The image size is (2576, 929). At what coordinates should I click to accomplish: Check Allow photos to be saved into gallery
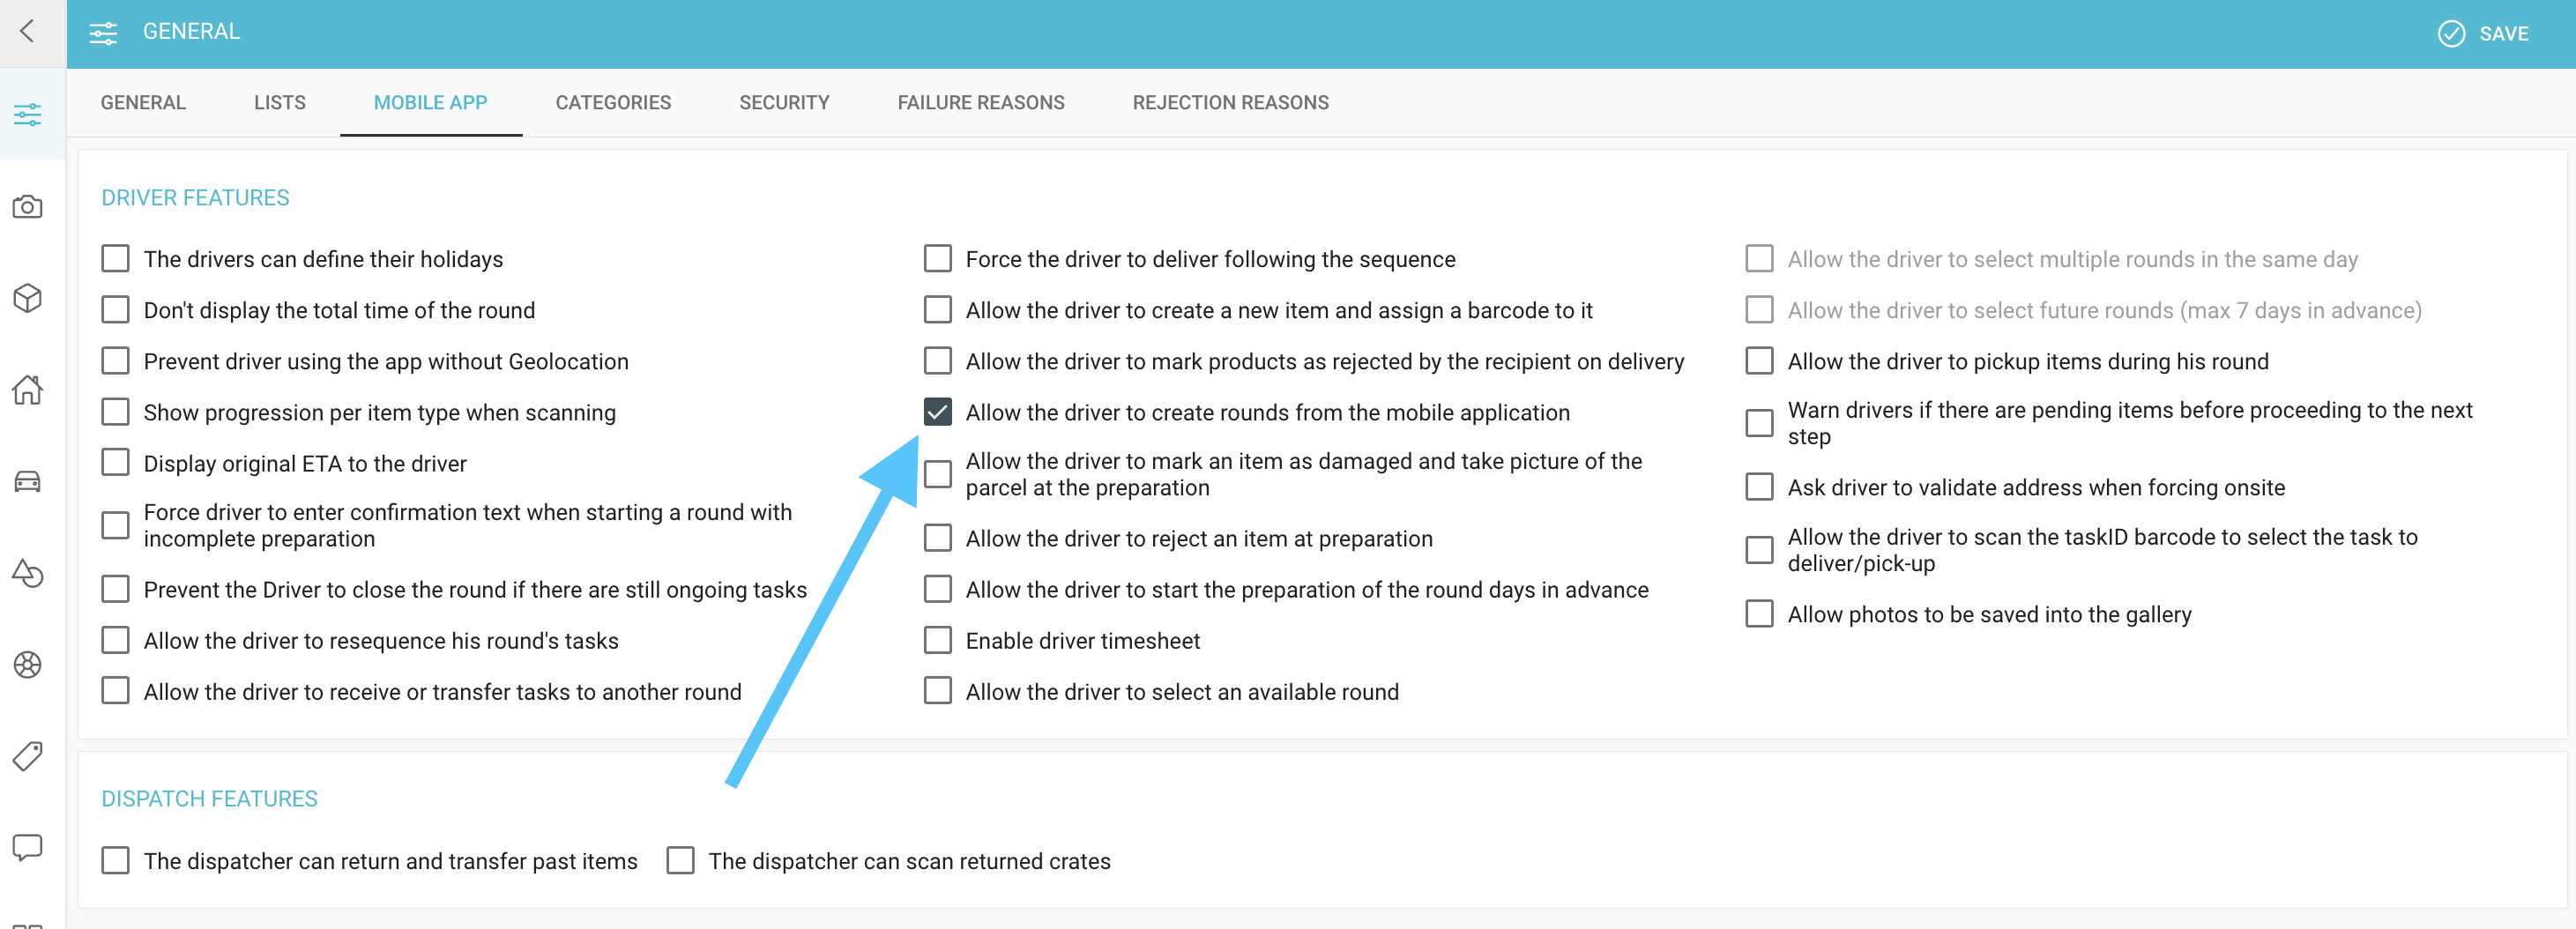[x=1760, y=615]
